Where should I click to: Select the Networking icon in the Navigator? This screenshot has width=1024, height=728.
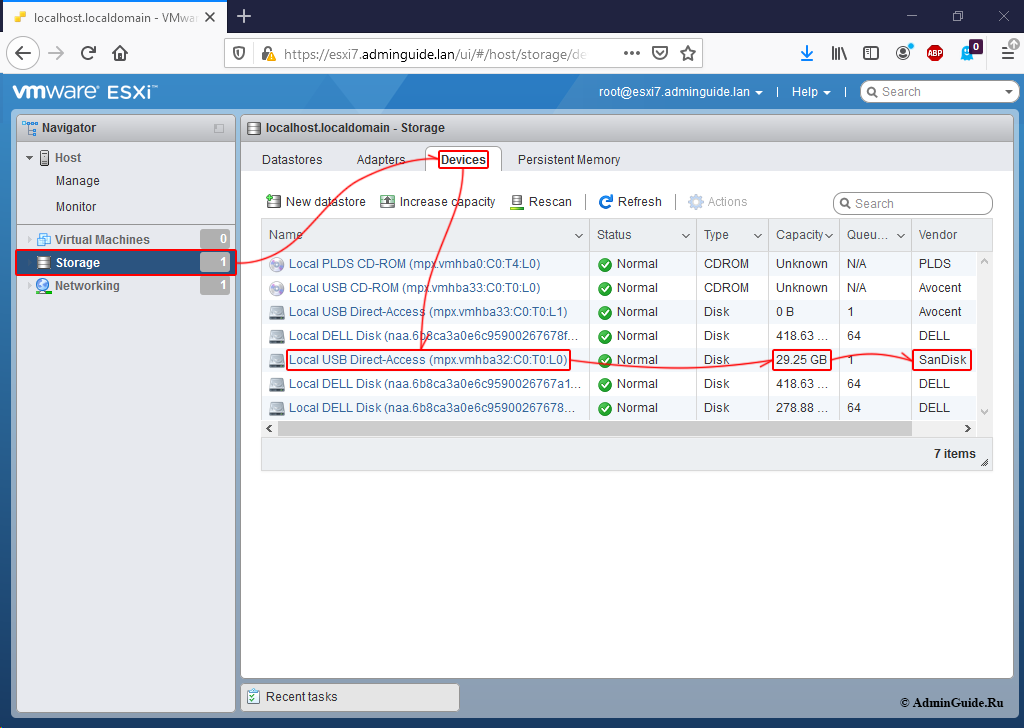pos(43,285)
